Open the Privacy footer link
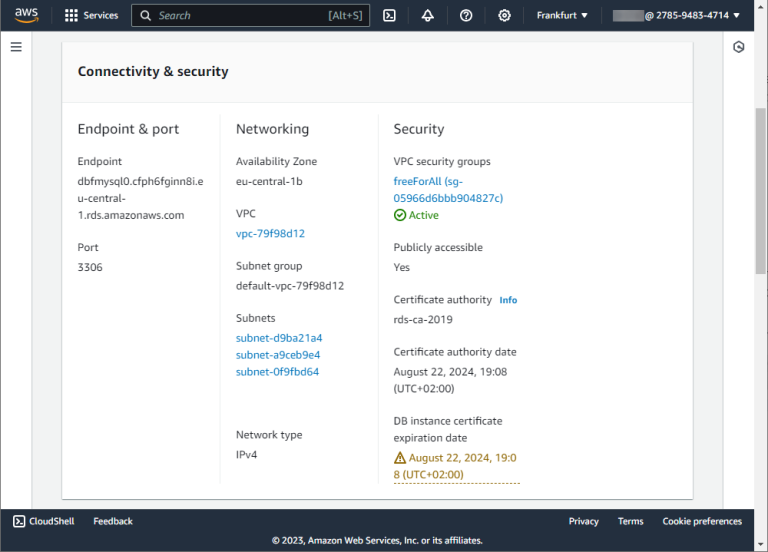This screenshot has height=552, width=768. (x=583, y=521)
